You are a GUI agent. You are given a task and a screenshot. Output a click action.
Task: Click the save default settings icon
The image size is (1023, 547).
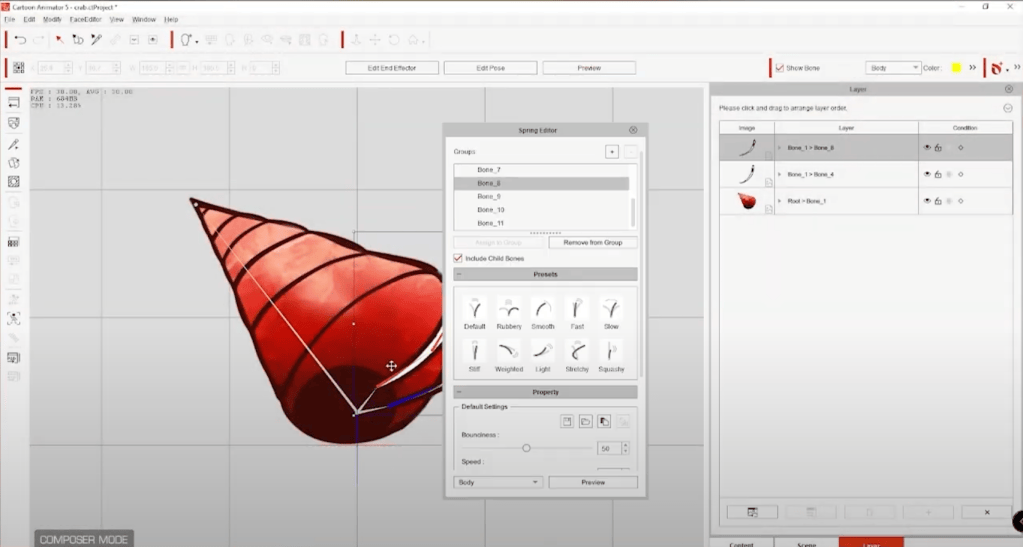tap(567, 422)
